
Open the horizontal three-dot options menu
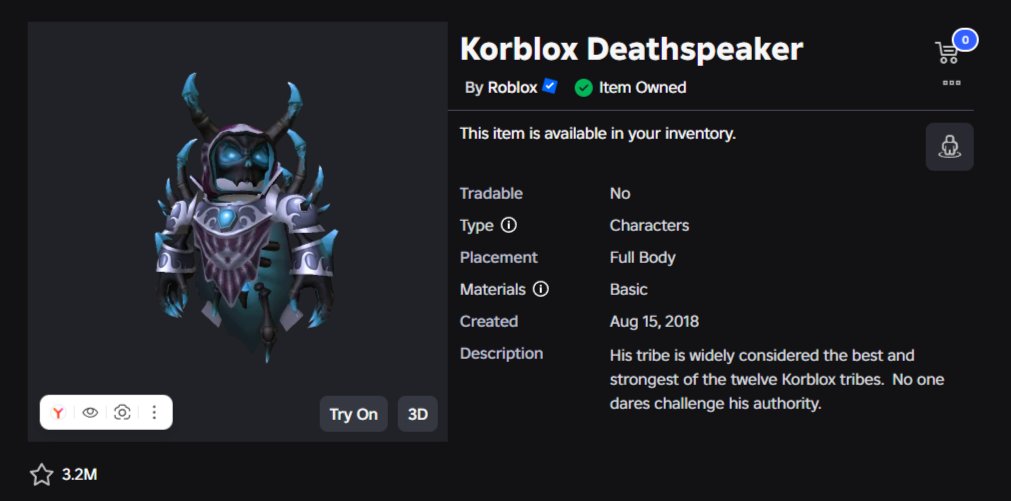tap(951, 83)
